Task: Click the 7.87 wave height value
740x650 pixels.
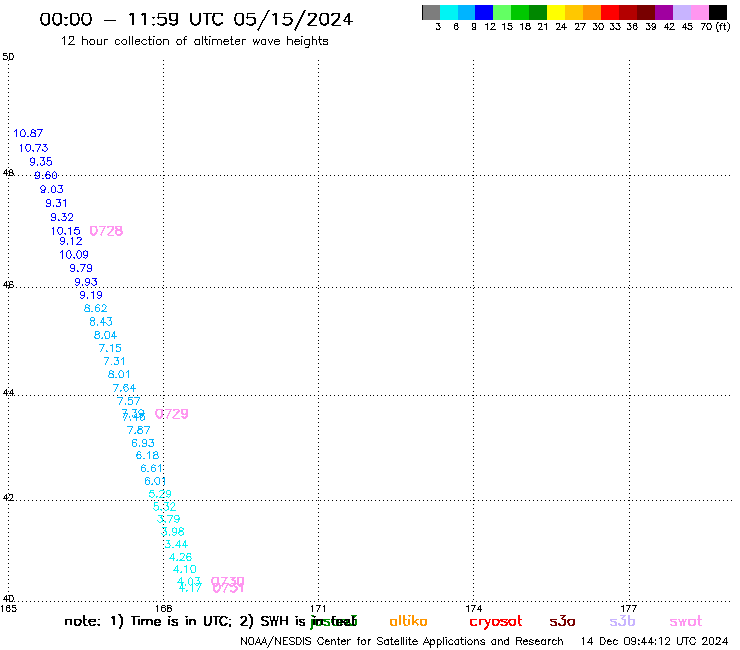Action: (138, 430)
